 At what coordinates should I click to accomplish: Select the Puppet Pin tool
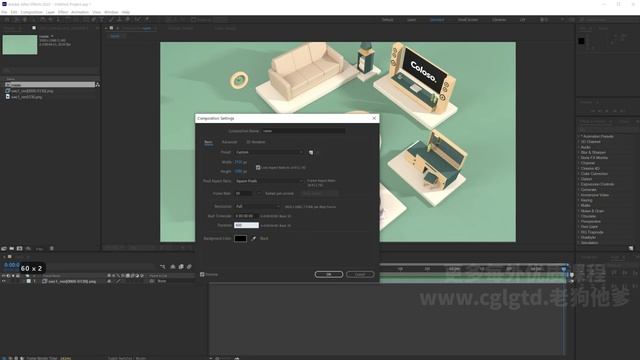click(x=147, y=19)
